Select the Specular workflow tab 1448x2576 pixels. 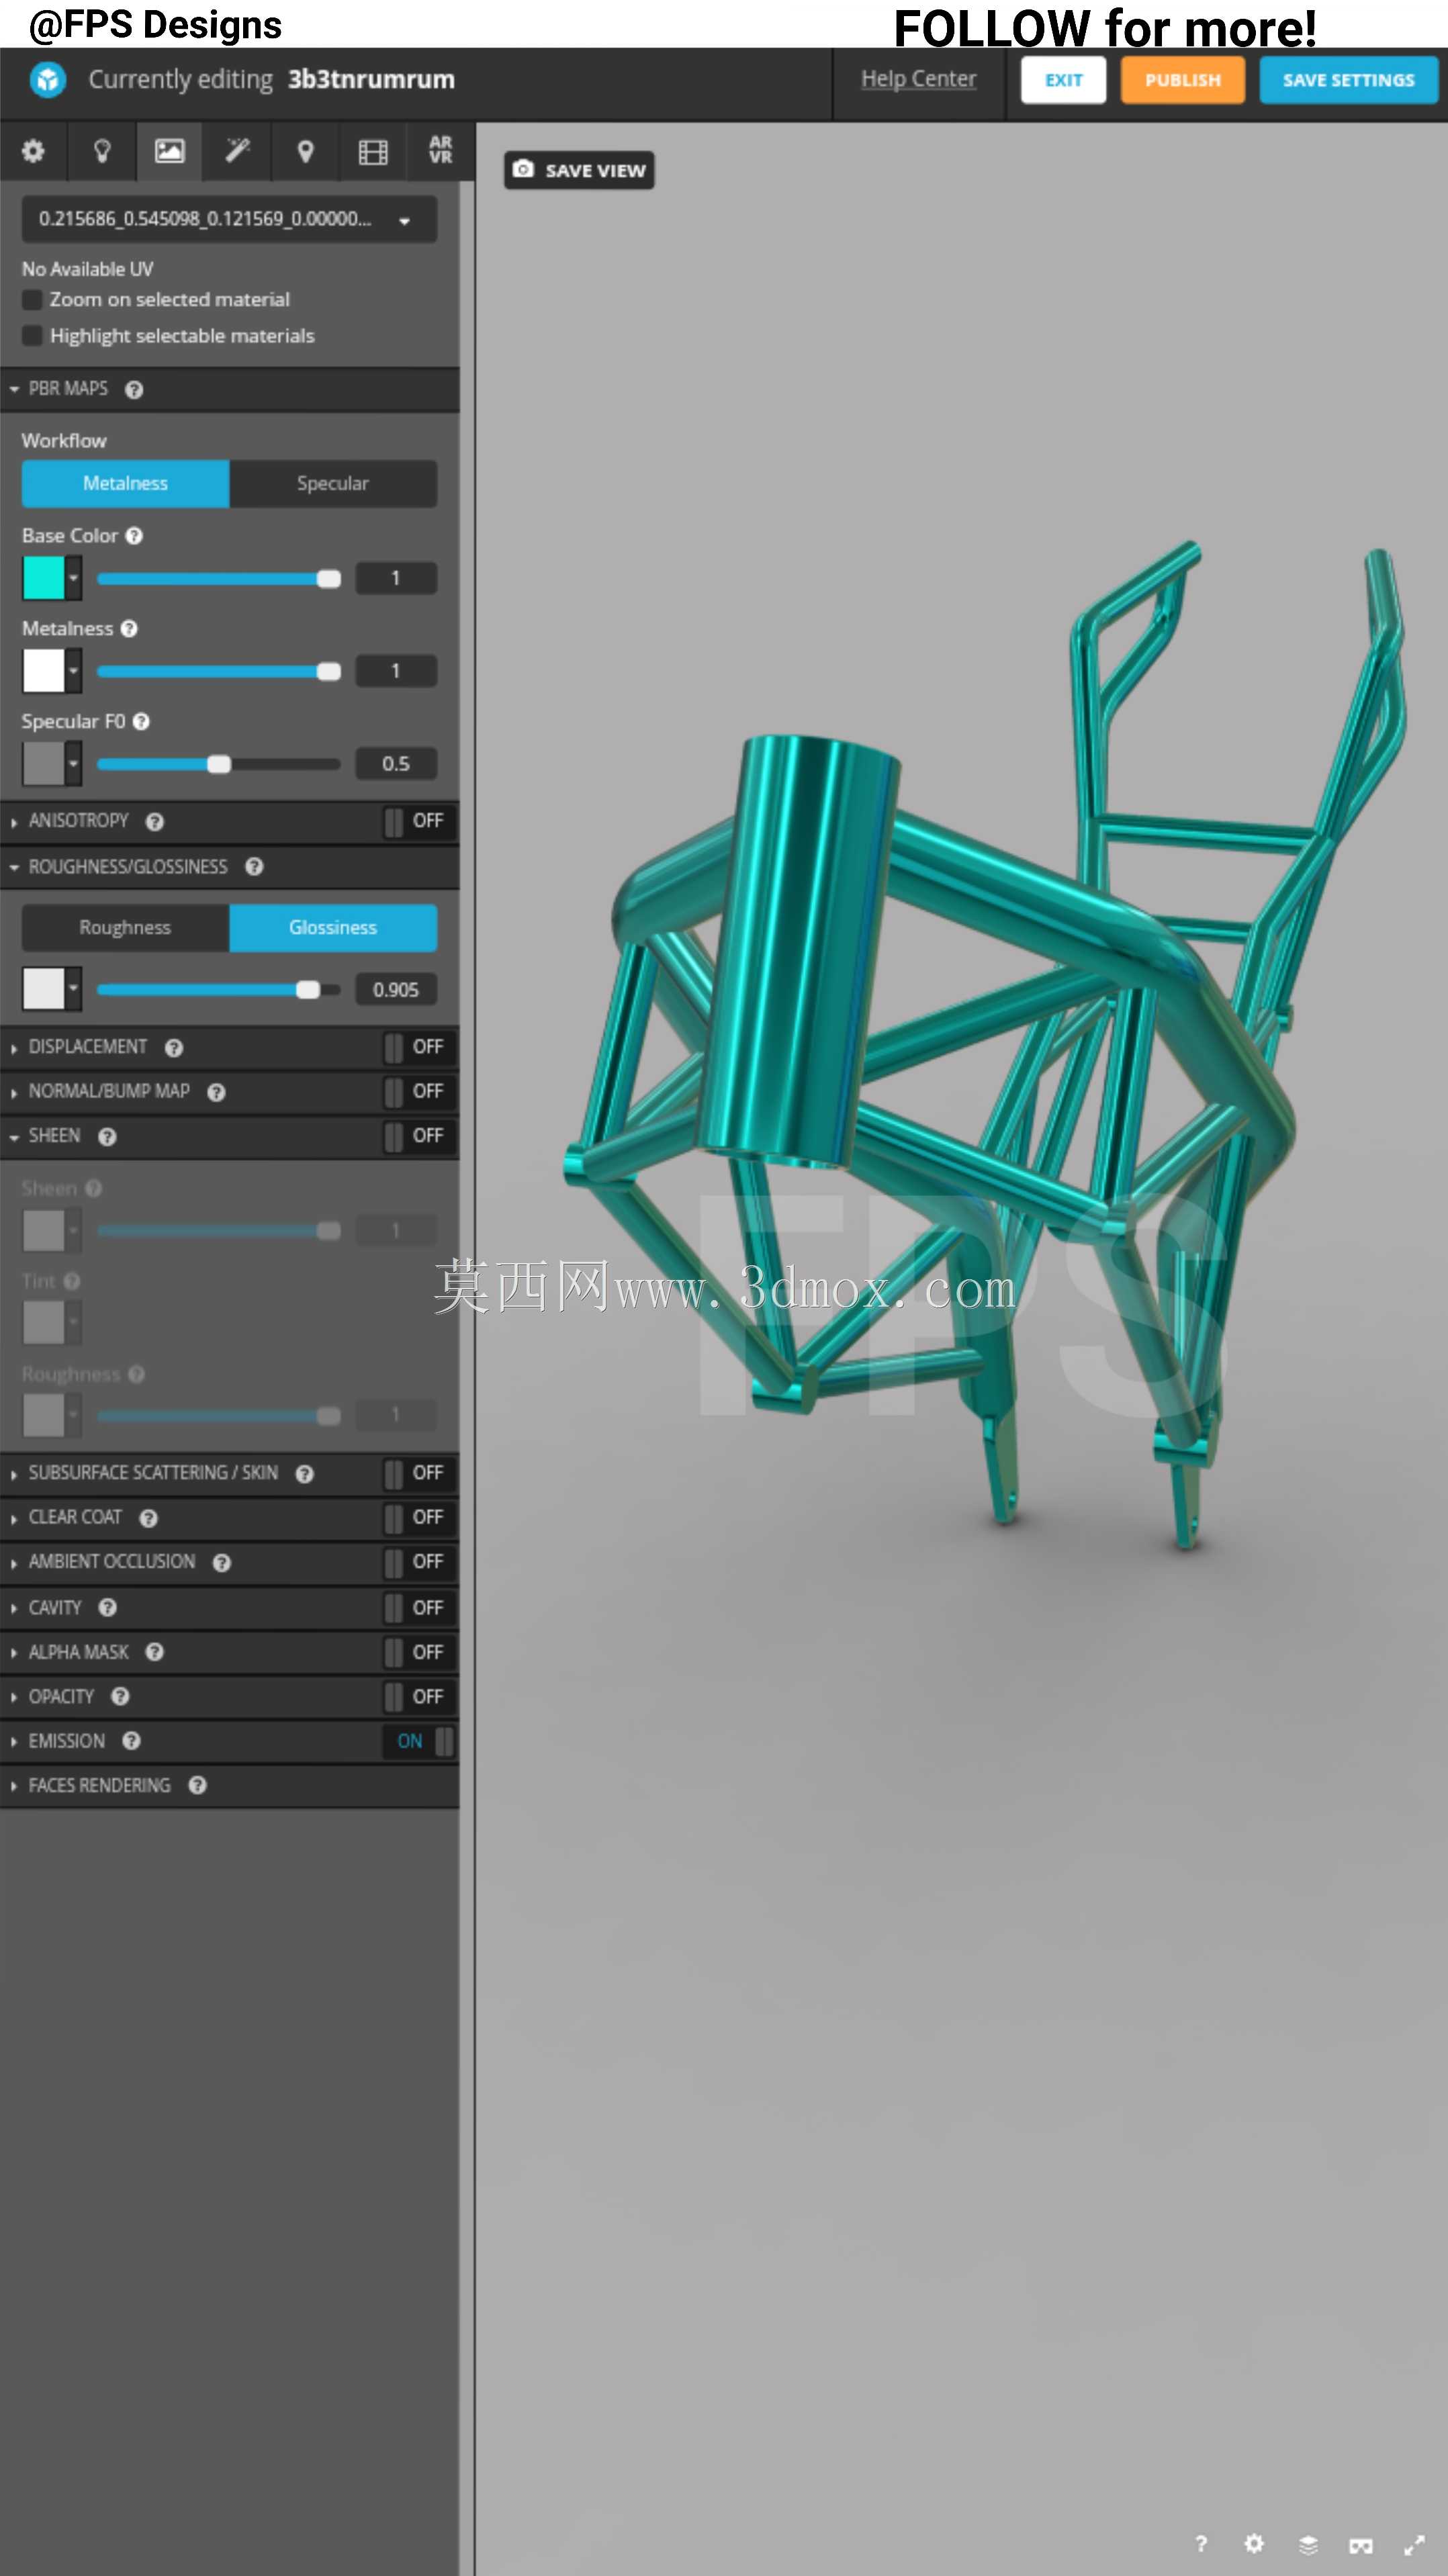[333, 484]
